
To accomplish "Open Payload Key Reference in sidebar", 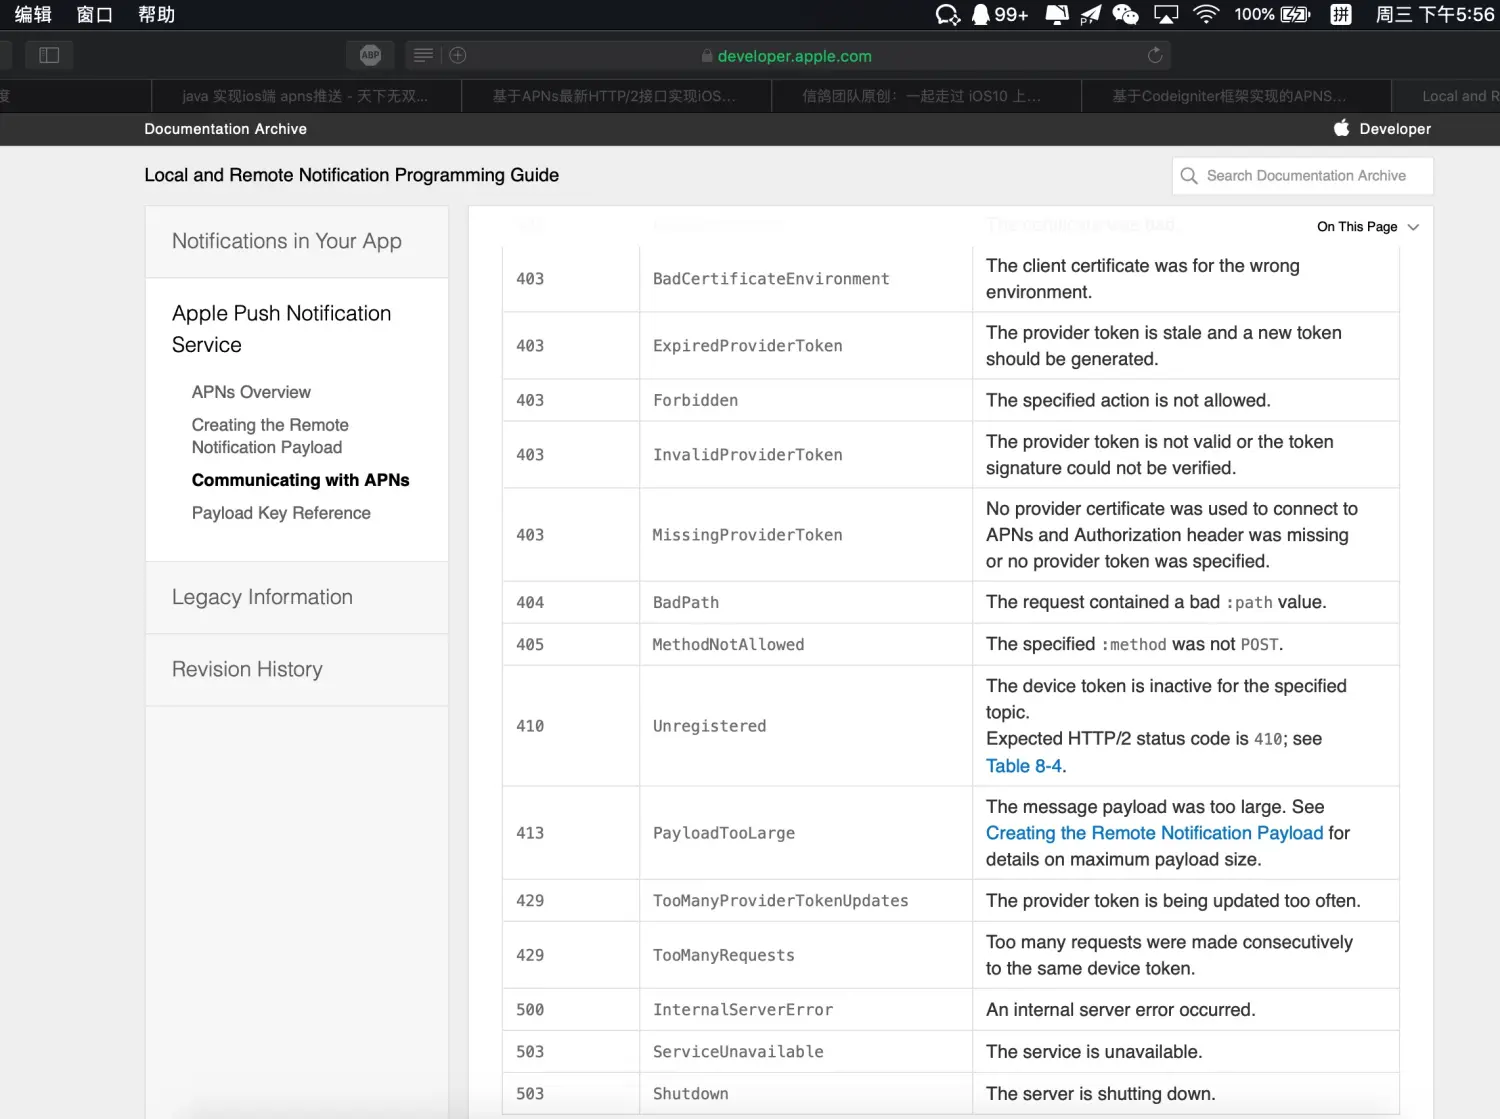I will click(281, 513).
